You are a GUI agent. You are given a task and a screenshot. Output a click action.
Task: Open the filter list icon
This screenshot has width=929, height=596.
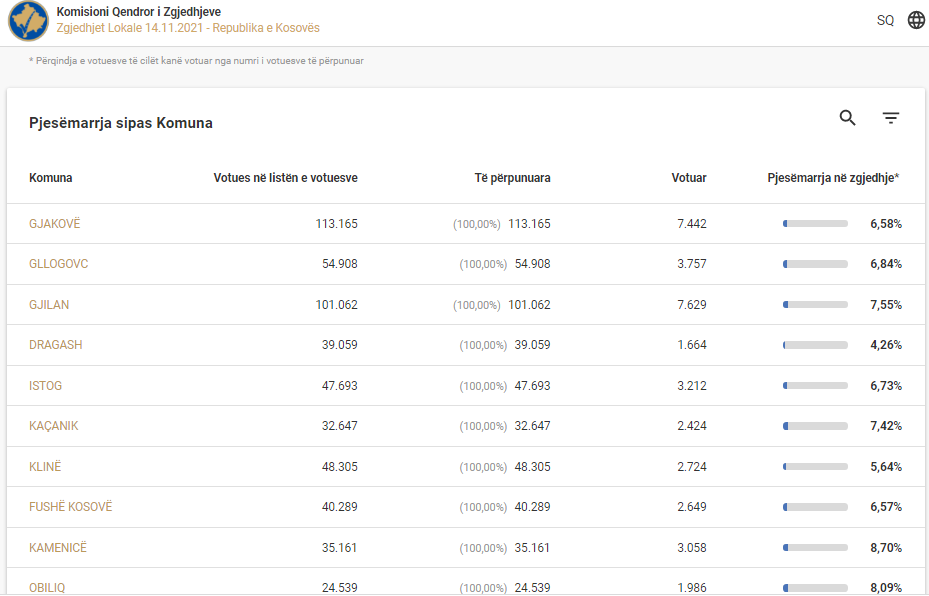pyautogui.click(x=890, y=118)
